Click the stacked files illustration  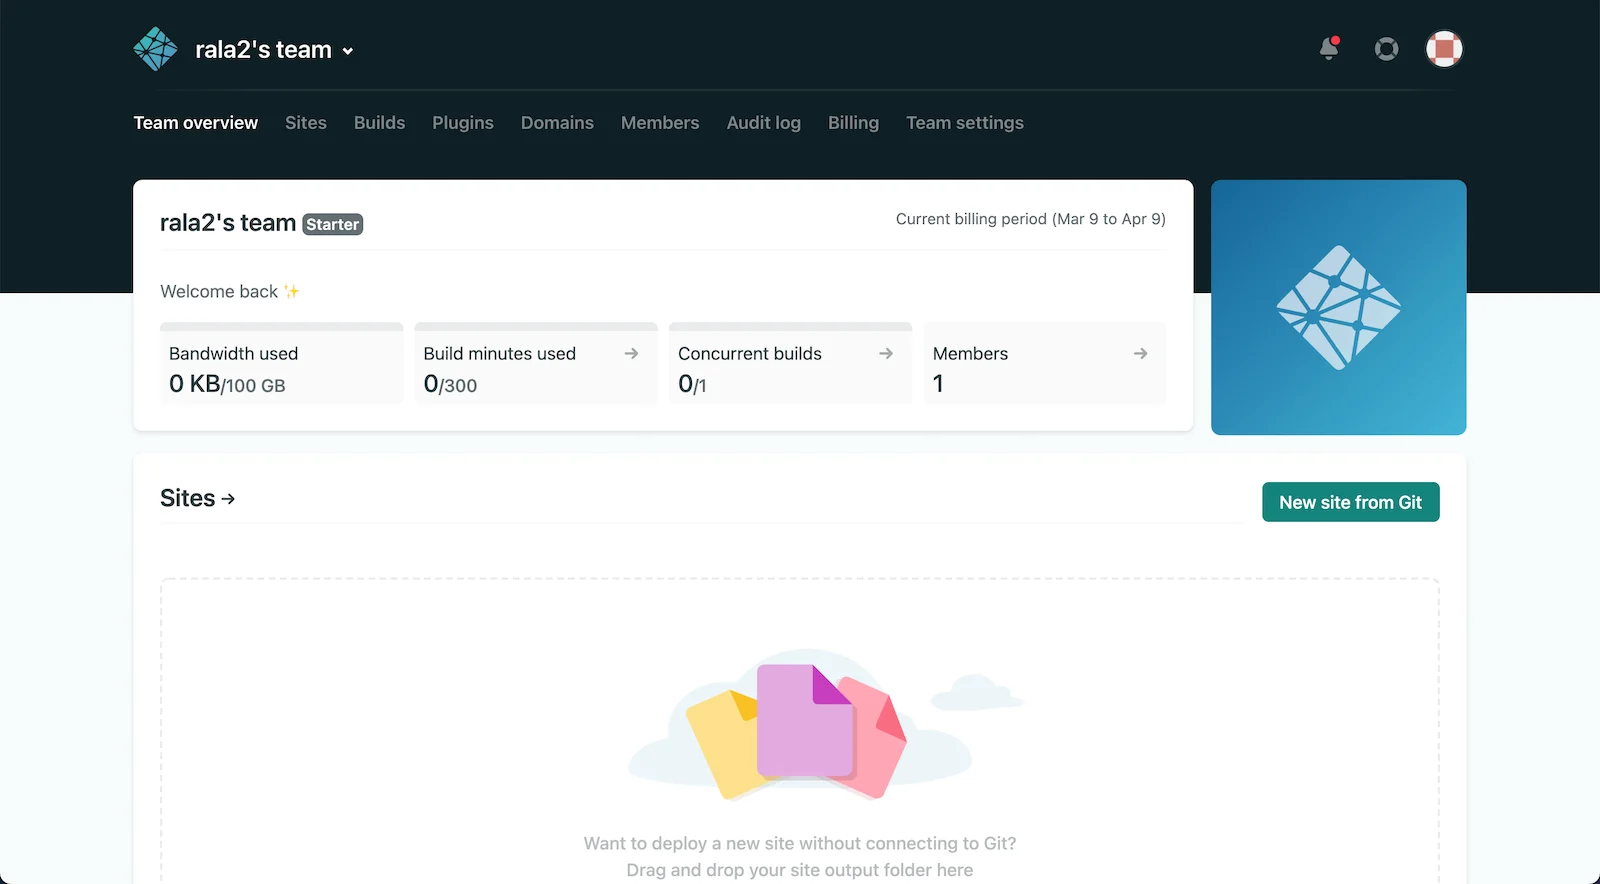796,730
